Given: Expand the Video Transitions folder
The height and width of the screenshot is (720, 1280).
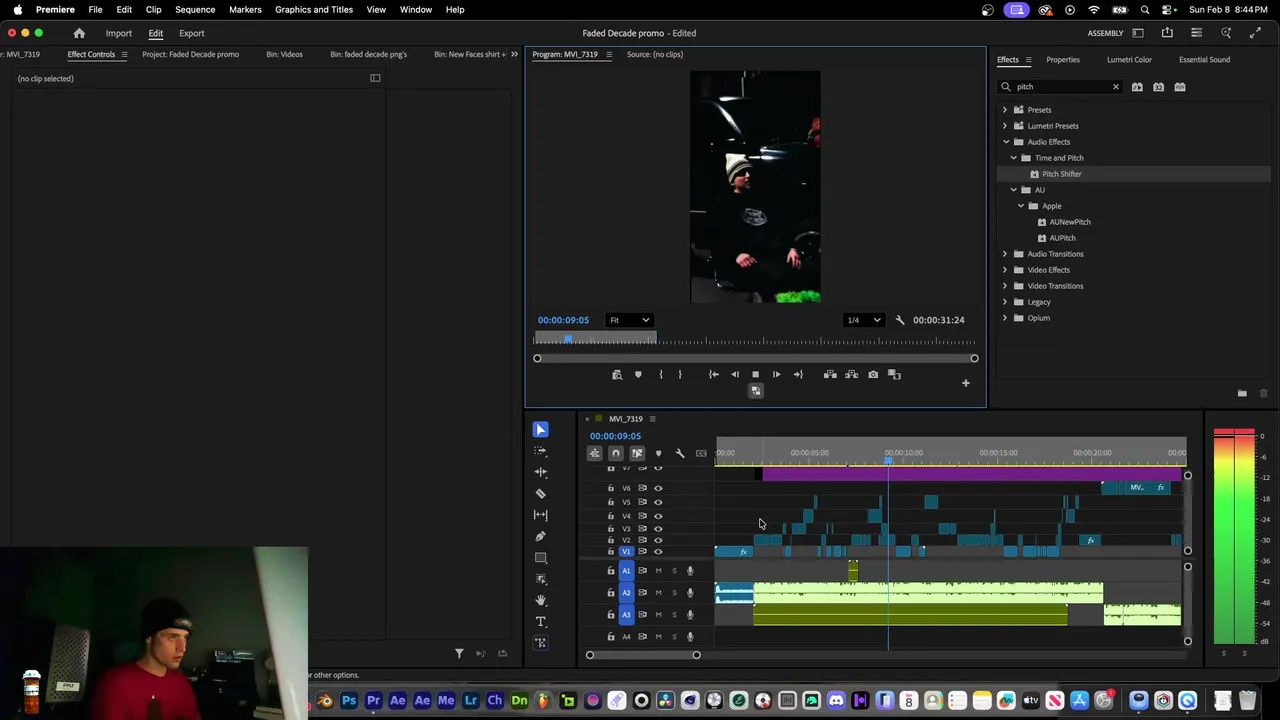Looking at the screenshot, I should coord(1005,286).
